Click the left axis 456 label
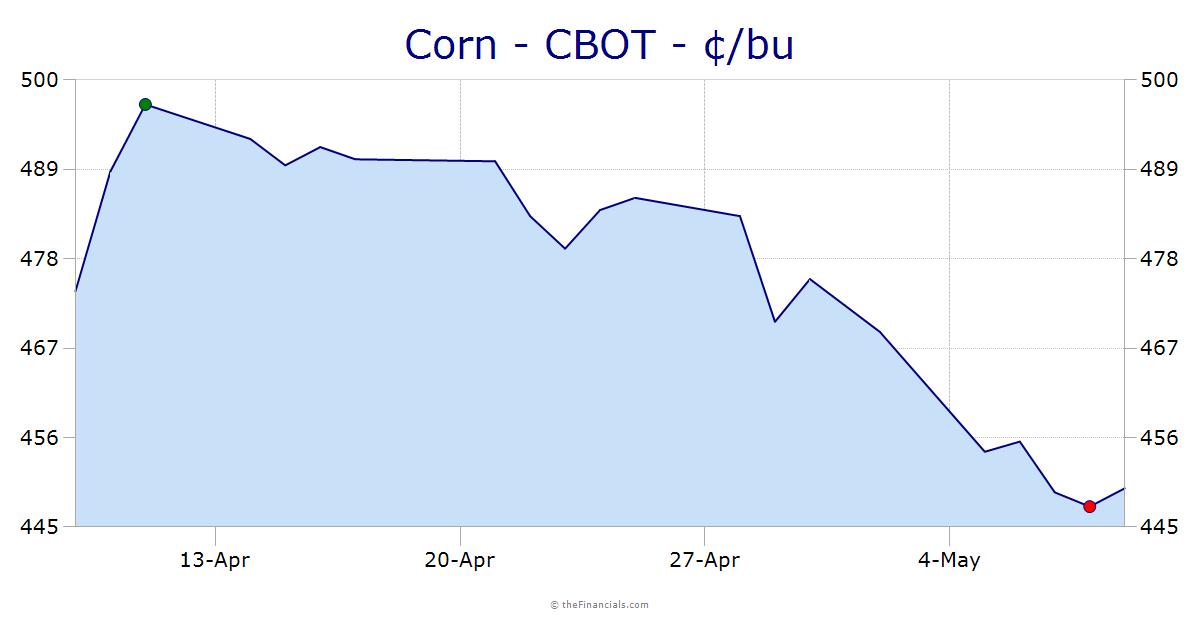 (x=41, y=438)
